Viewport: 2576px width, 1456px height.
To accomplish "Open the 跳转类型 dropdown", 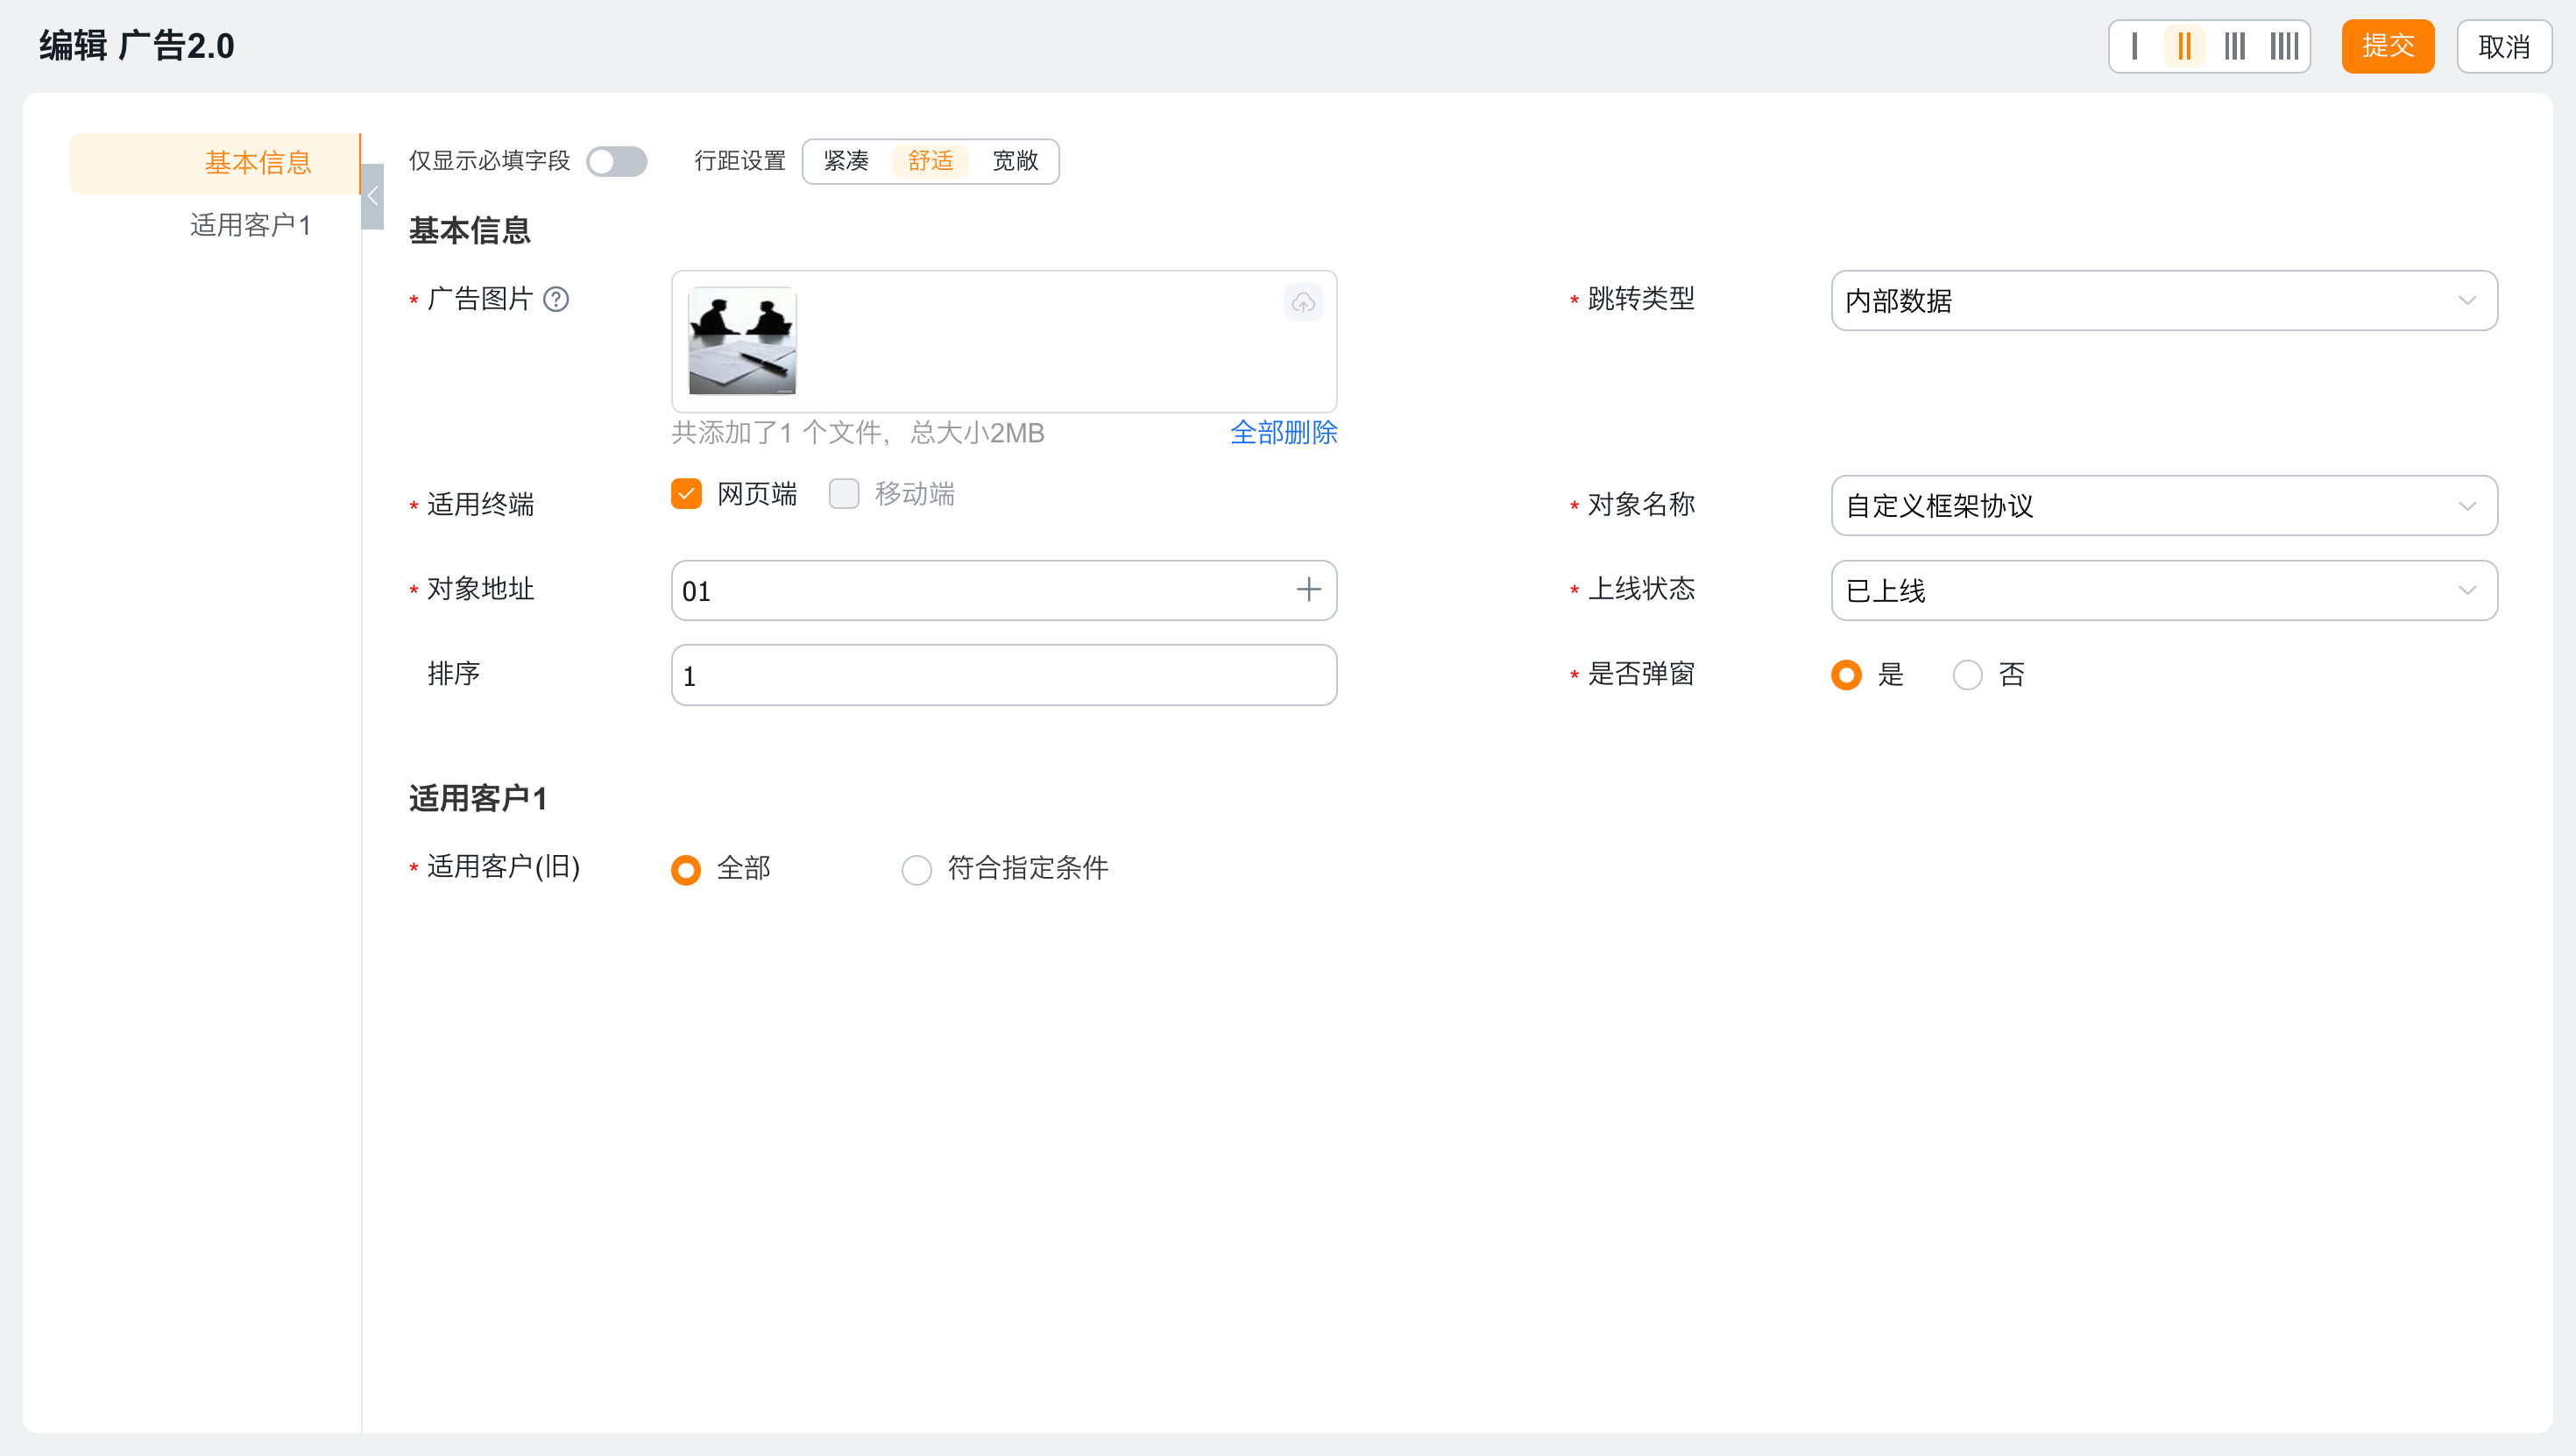I will [2163, 300].
